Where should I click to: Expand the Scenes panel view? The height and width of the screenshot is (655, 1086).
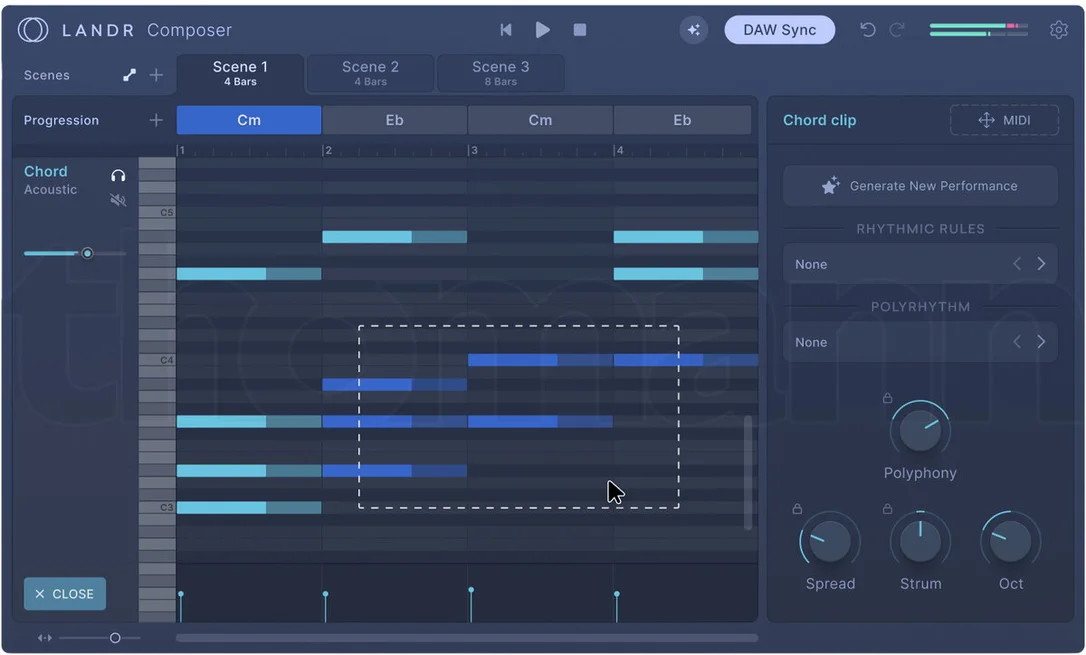pyautogui.click(x=130, y=75)
